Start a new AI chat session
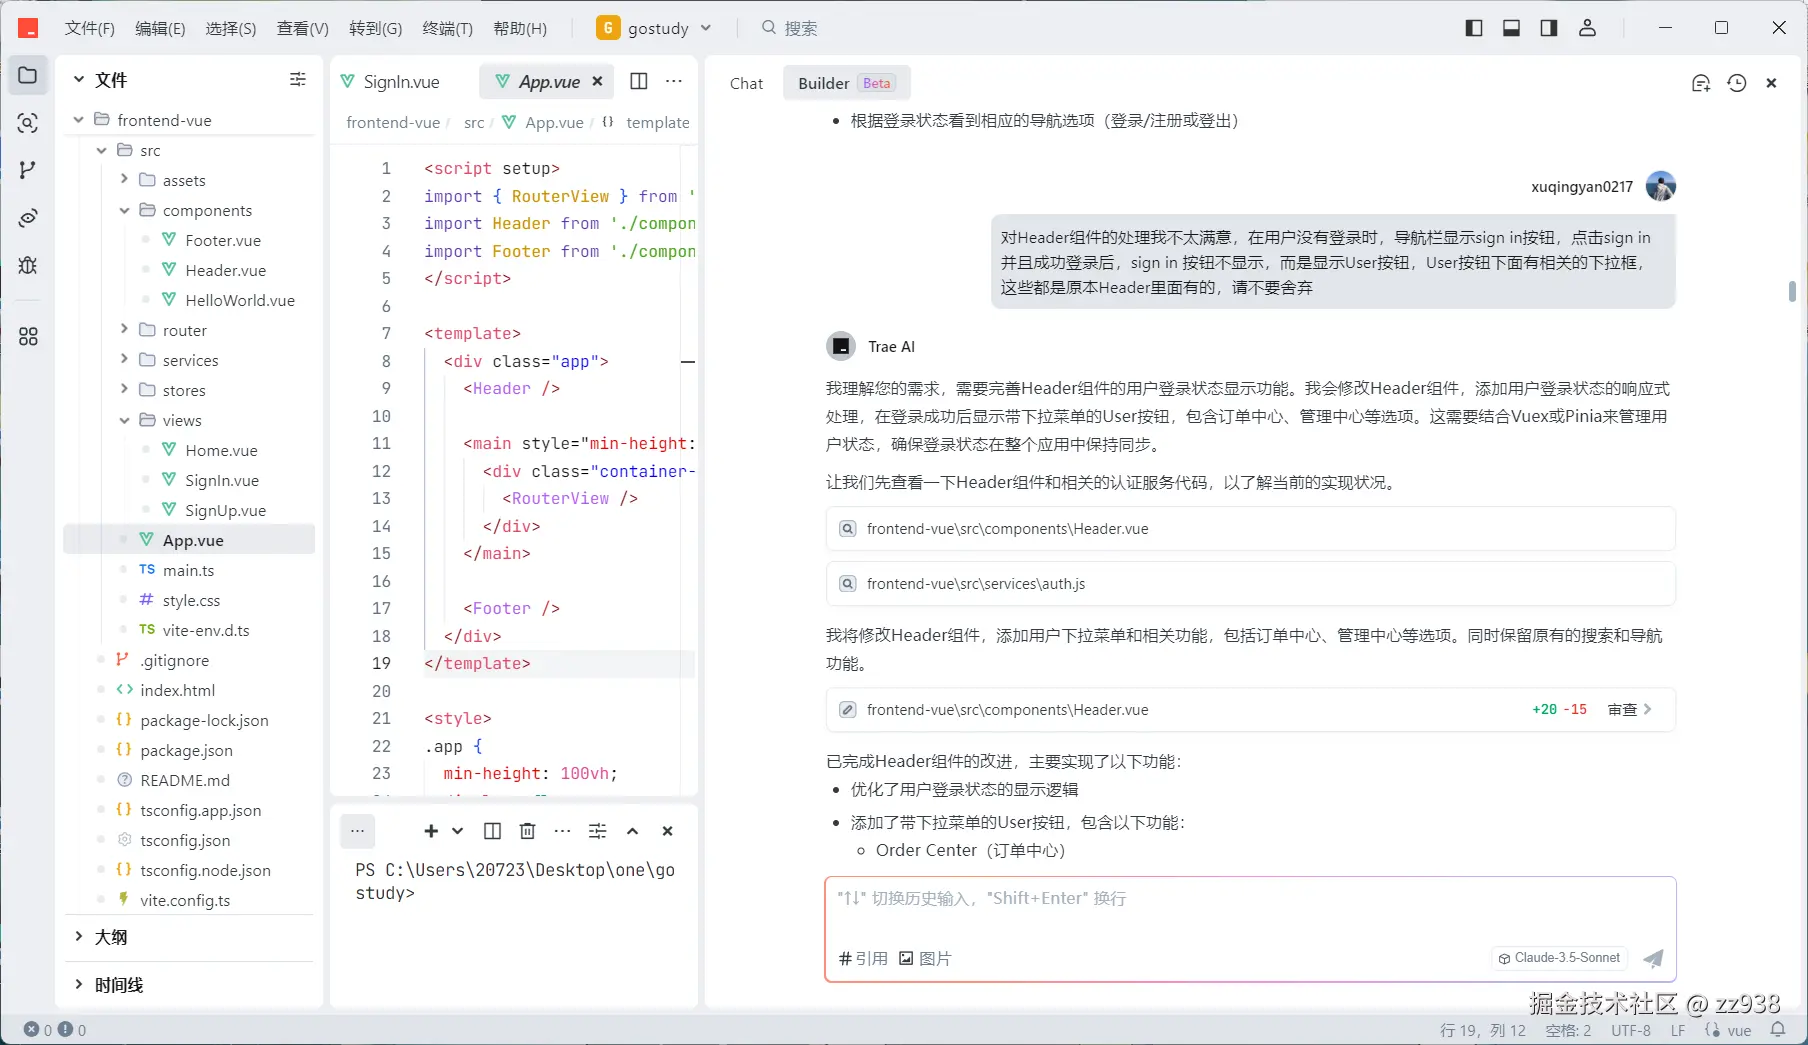 tap(1701, 83)
